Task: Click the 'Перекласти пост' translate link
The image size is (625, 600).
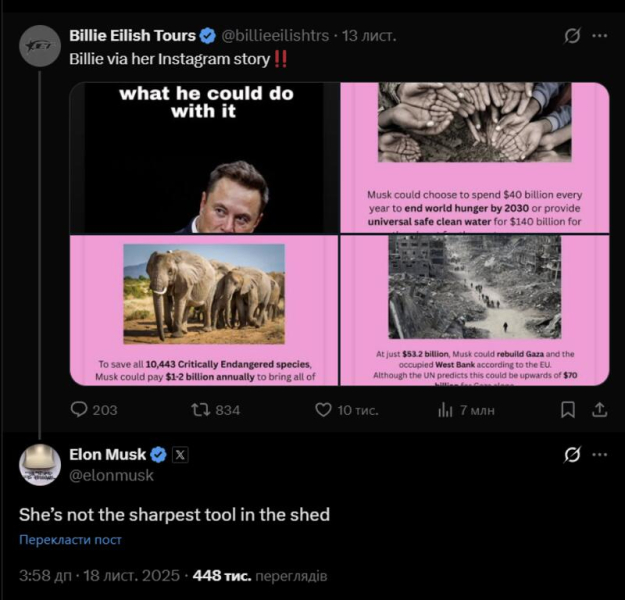Action: coord(70,540)
